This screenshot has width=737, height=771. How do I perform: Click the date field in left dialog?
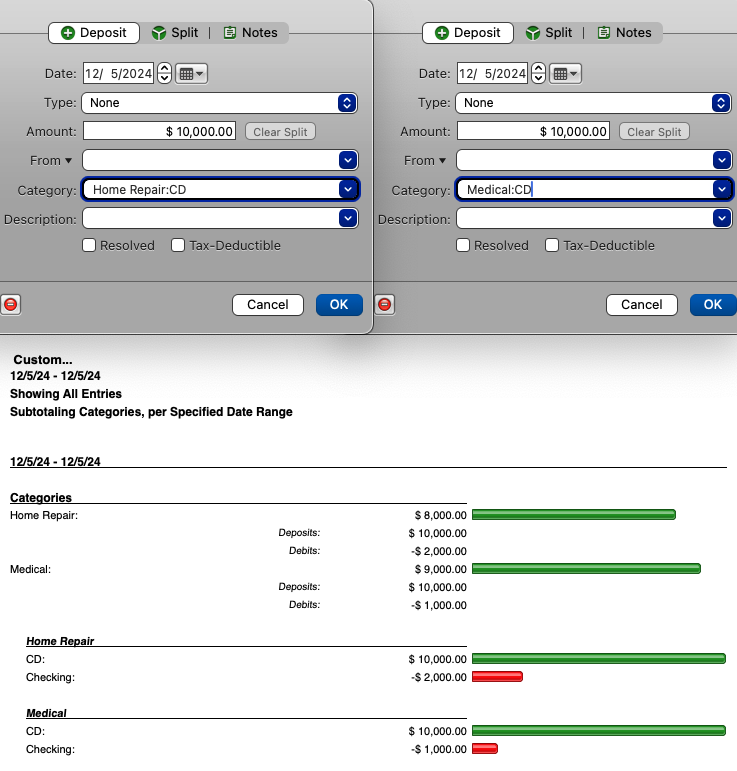tap(118, 73)
